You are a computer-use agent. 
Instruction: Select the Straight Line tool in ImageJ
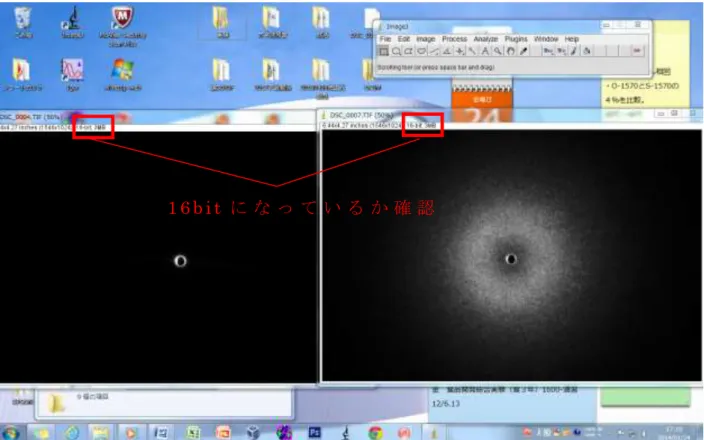(434, 51)
